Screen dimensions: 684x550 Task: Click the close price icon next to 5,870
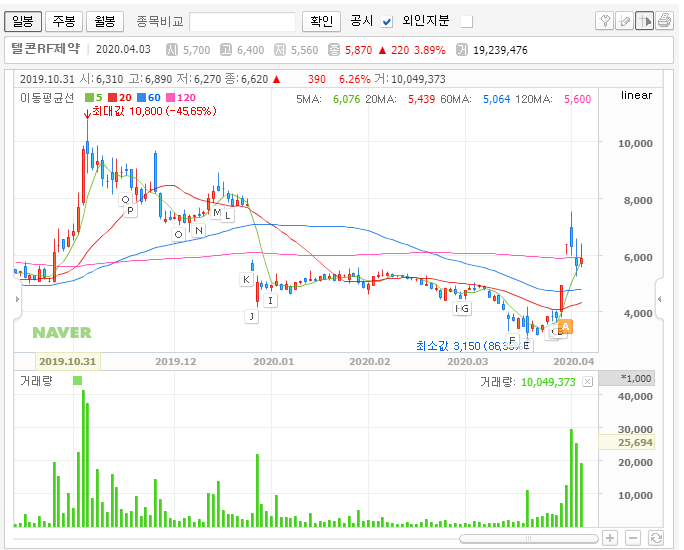(334, 50)
